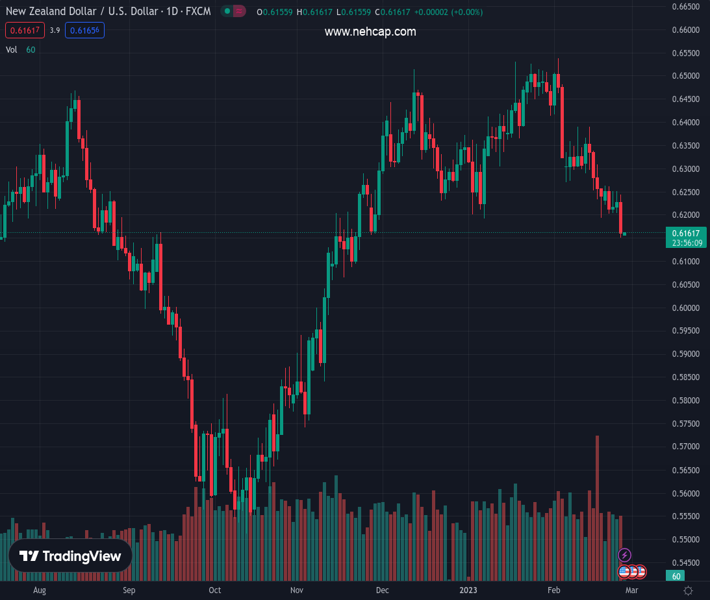710x600 pixels.
Task: Click the www.nehcap.com watermark text
Action: (370, 32)
